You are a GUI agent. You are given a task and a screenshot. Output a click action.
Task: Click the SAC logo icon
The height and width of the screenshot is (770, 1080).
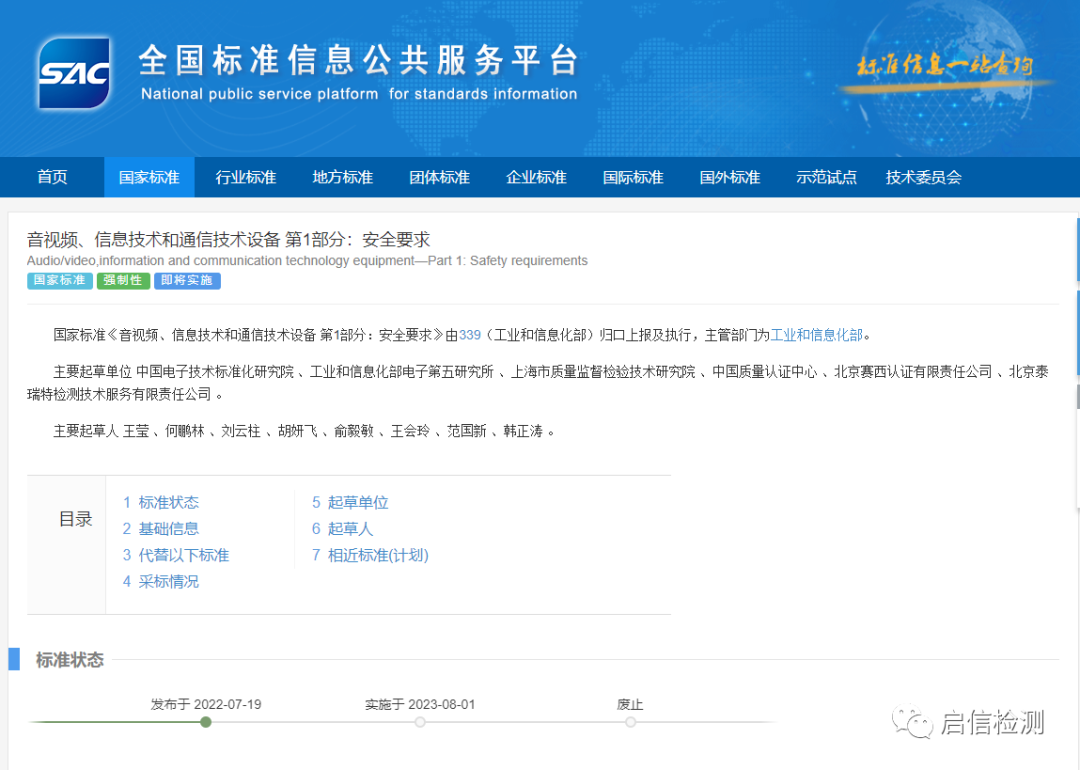(x=74, y=73)
